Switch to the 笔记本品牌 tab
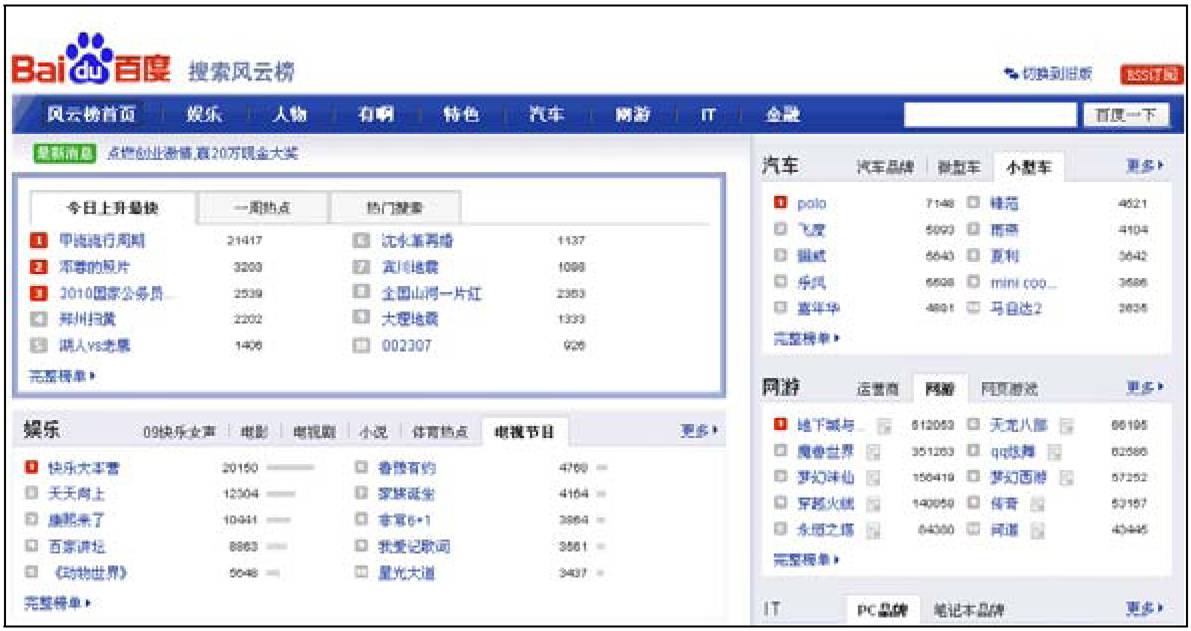1191x631 pixels. (x=968, y=610)
